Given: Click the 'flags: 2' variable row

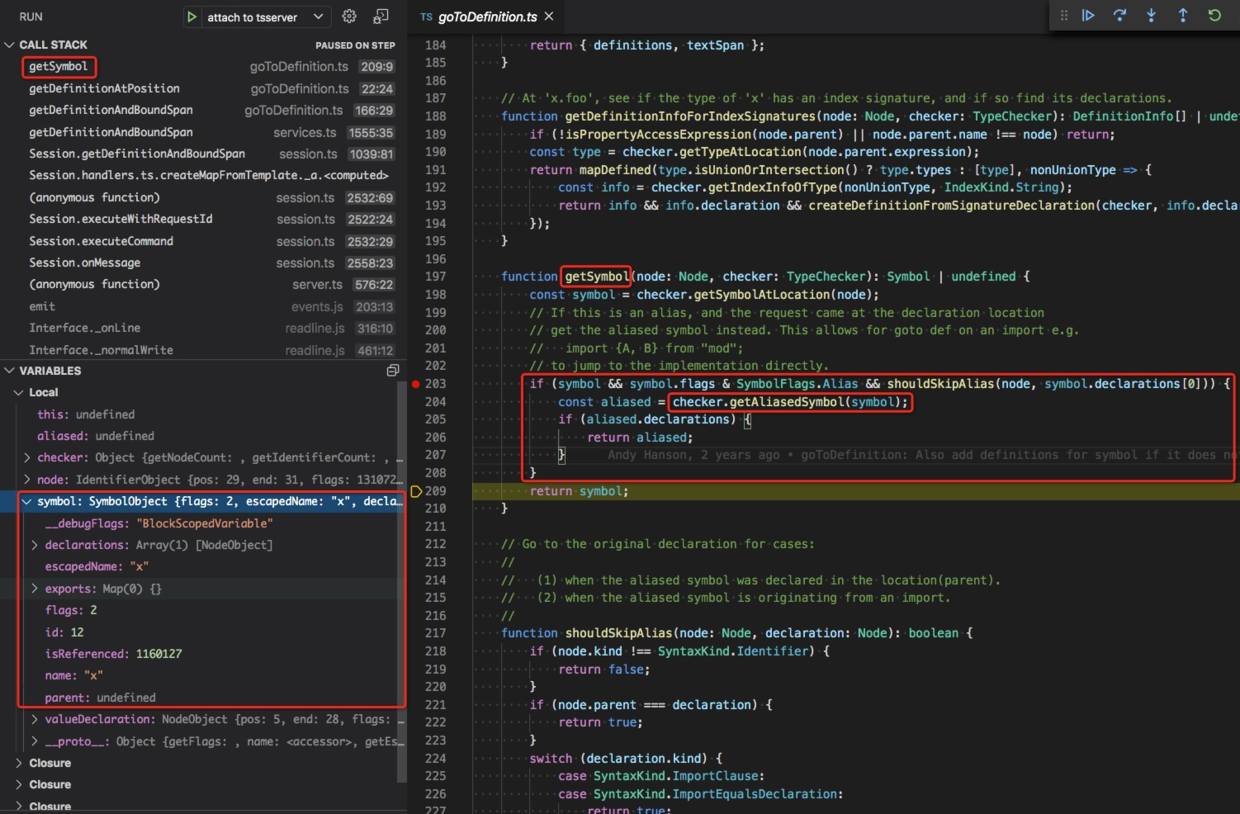Looking at the screenshot, I should click(x=205, y=611).
